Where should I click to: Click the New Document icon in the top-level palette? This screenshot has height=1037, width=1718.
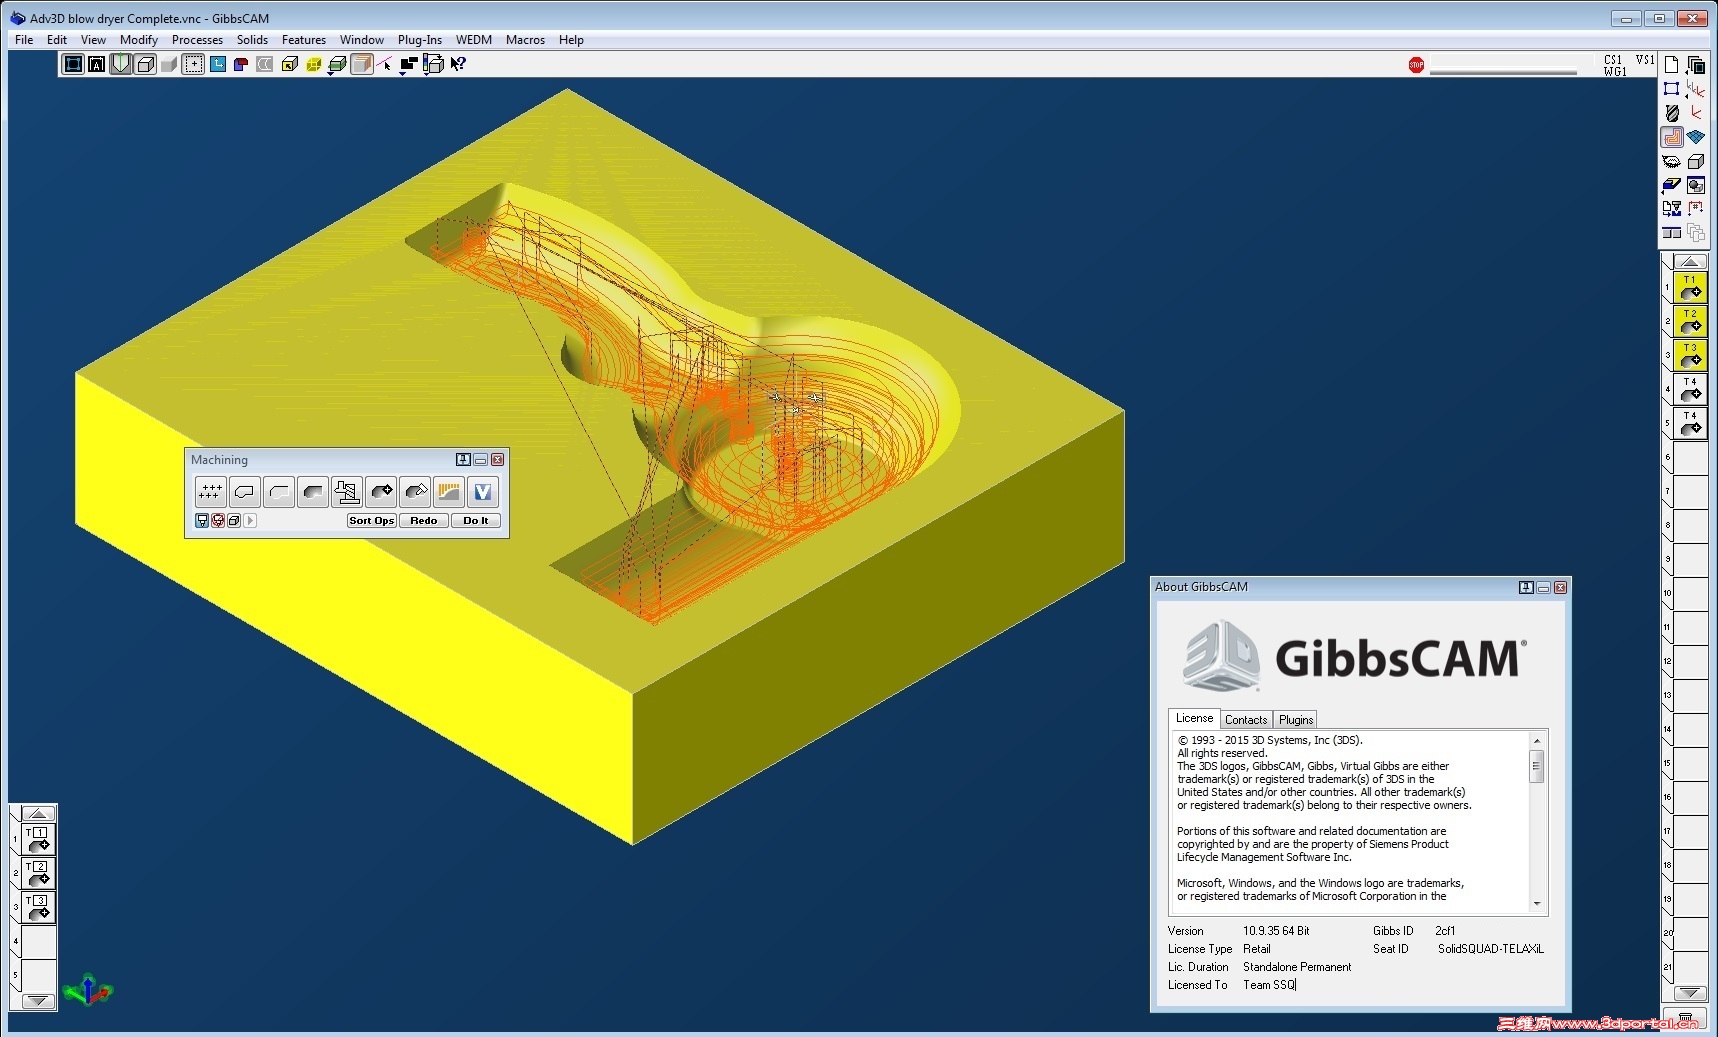click(1671, 65)
